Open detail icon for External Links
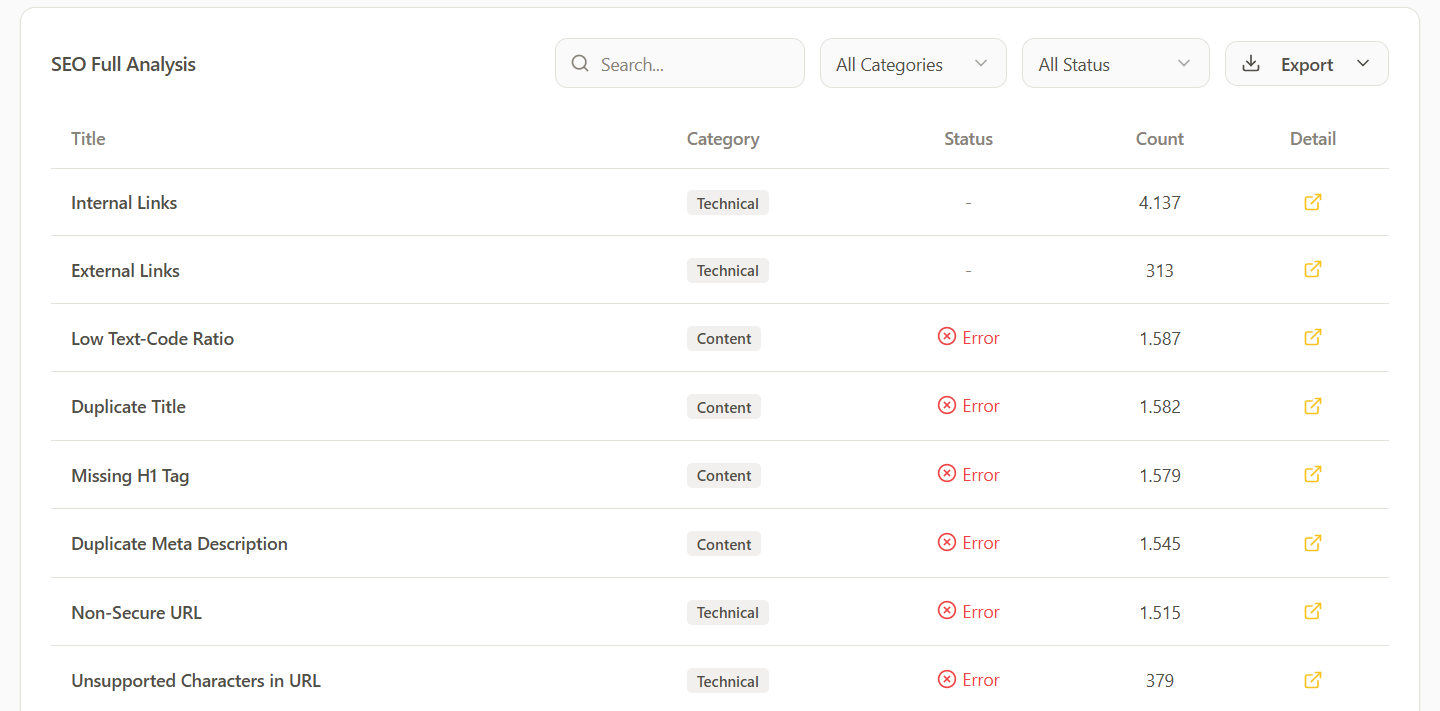Screen dimensions: 1440x711 1313,270
